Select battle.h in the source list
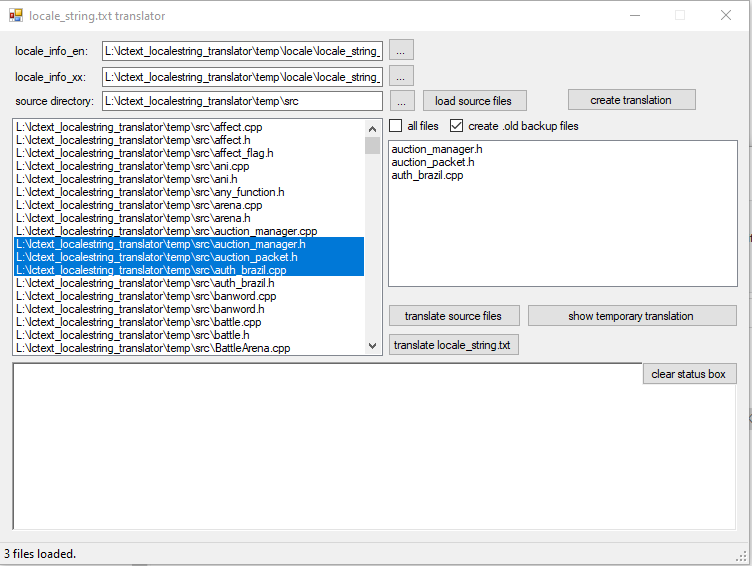This screenshot has width=752, height=566. tap(189, 335)
